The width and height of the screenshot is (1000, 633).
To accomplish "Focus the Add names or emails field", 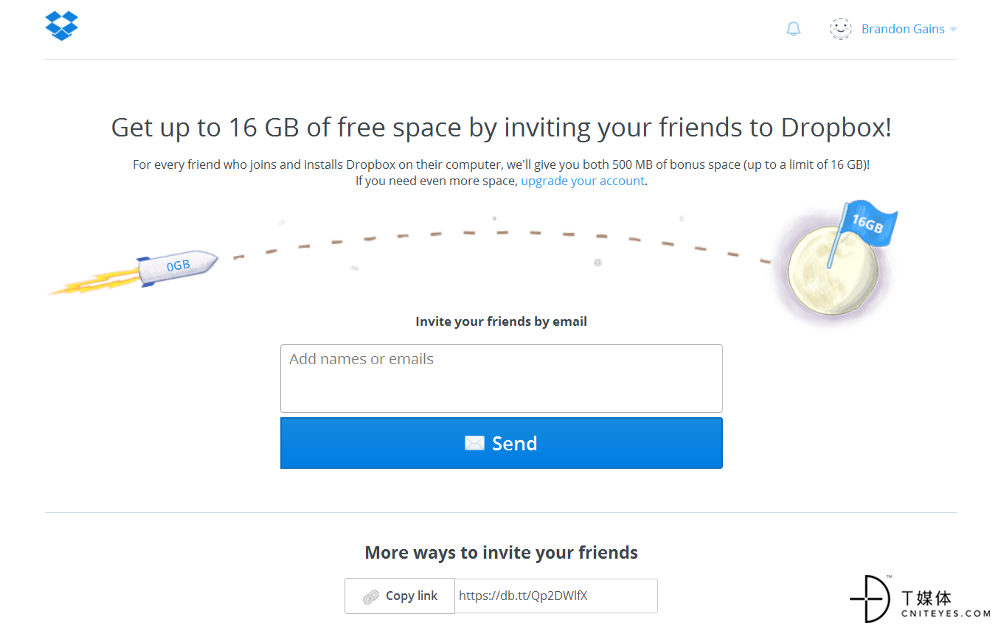I will (501, 379).
